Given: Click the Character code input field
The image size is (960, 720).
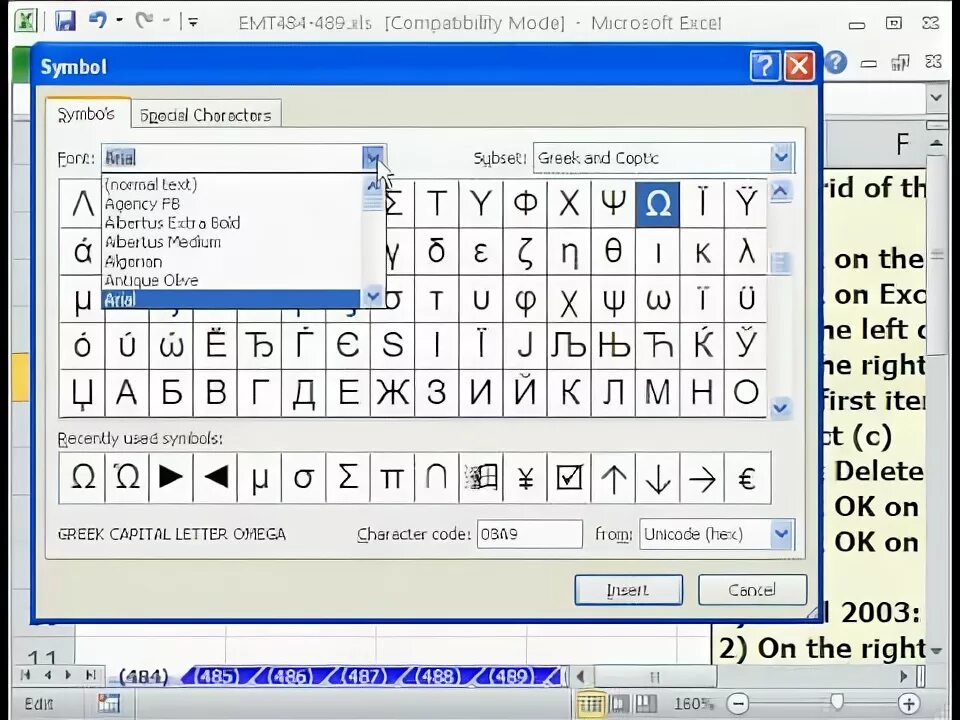Looking at the screenshot, I should [x=530, y=534].
